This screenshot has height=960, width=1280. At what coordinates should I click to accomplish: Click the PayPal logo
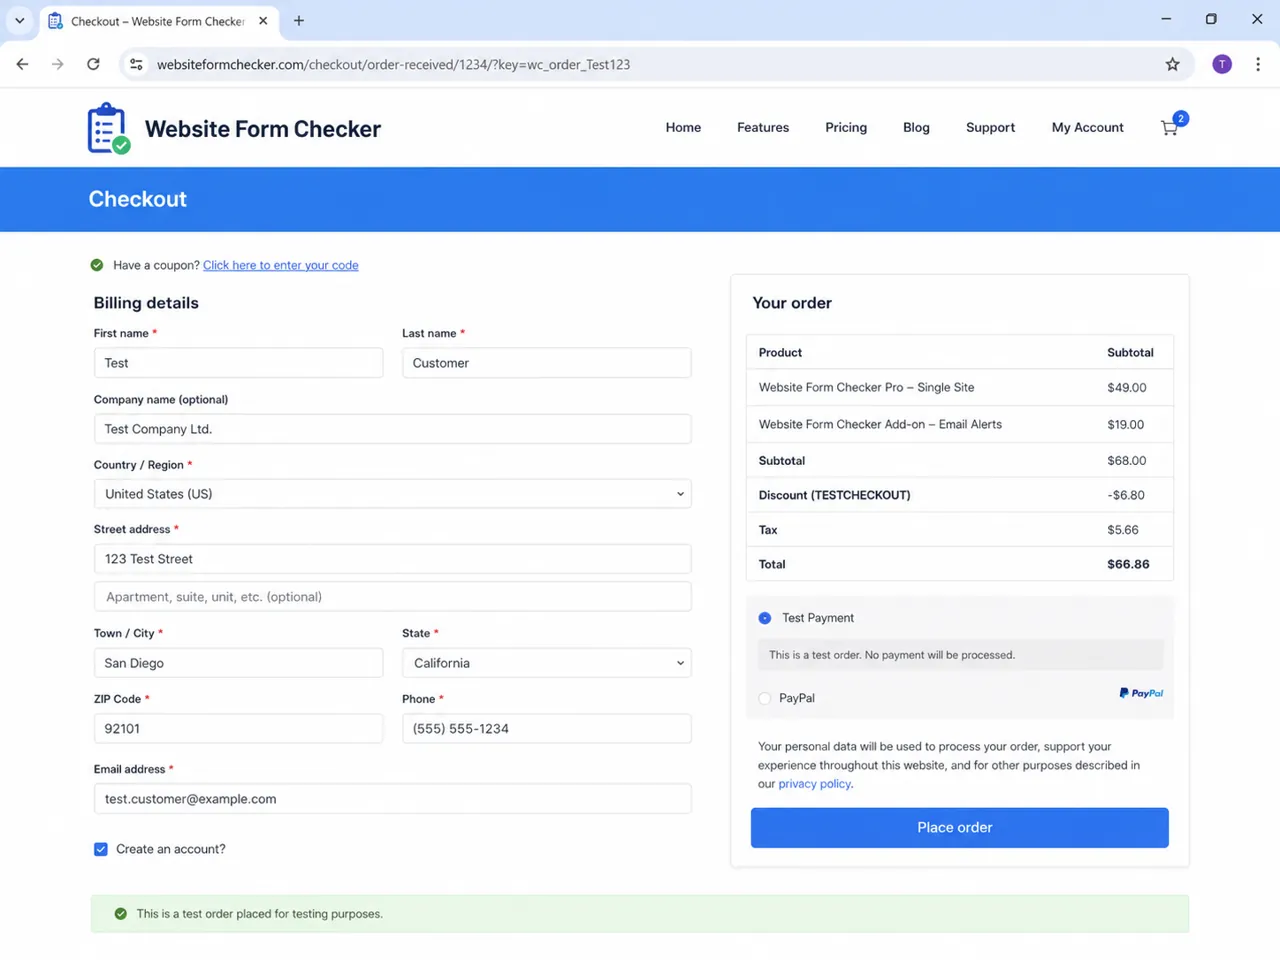1141,693
